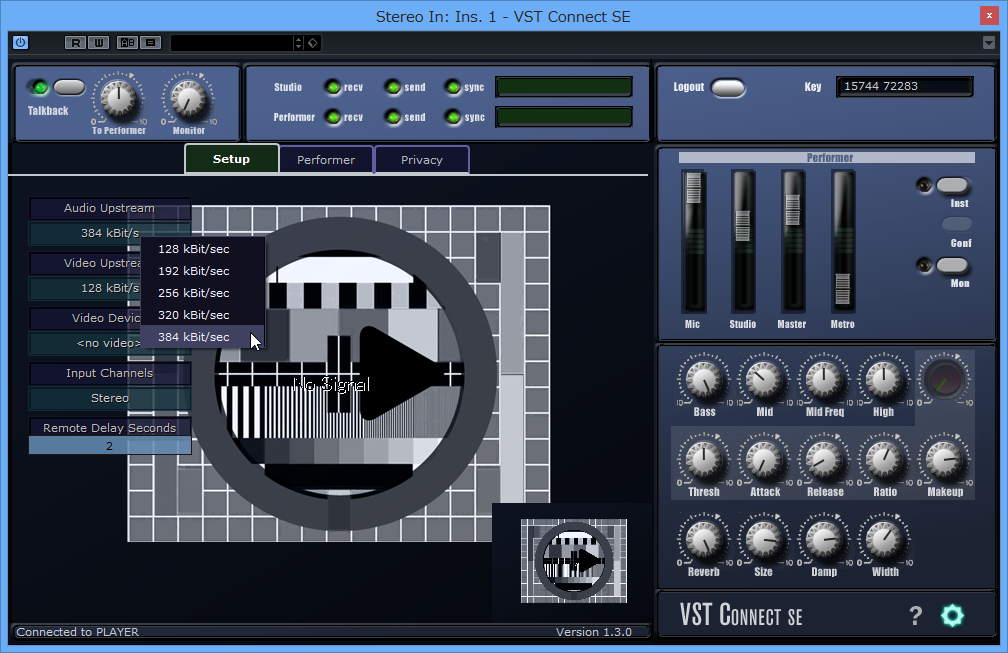Click the dark knob right of High
Image resolution: width=1008 pixels, height=653 pixels.
pos(944,379)
